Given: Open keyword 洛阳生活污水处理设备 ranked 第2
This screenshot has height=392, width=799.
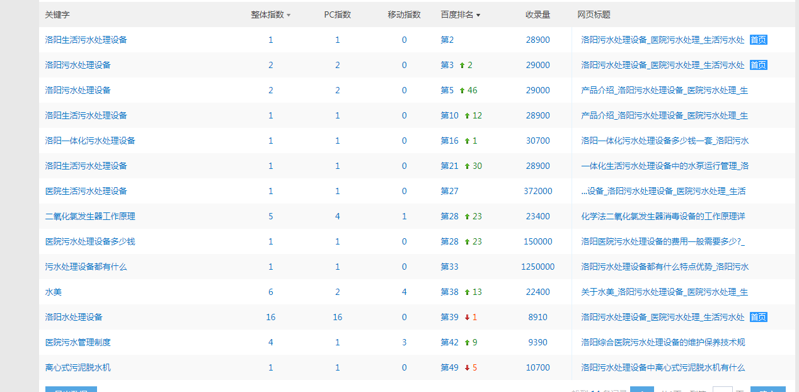Looking at the screenshot, I should coord(86,40).
